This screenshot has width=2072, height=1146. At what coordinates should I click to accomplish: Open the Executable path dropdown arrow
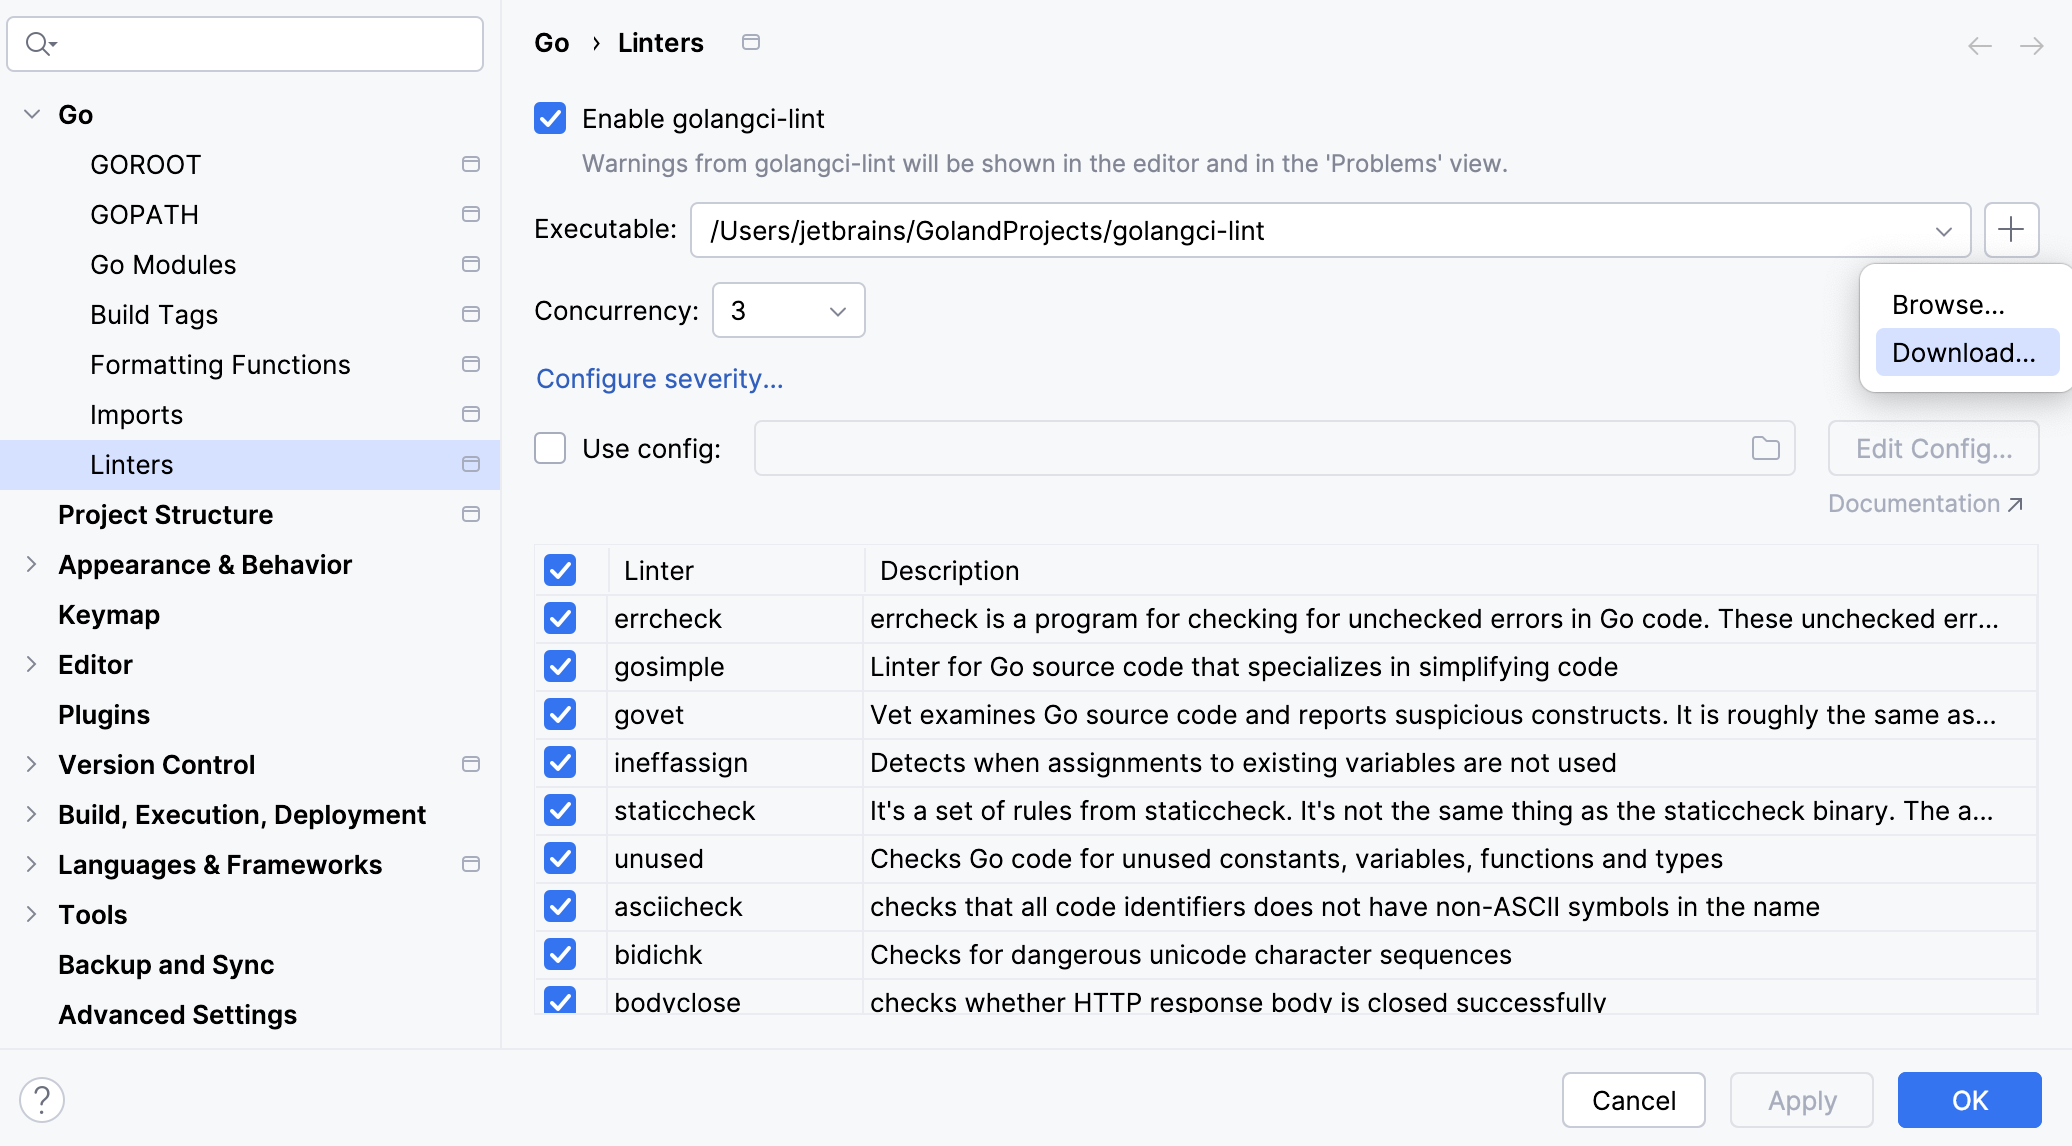pyautogui.click(x=1942, y=230)
